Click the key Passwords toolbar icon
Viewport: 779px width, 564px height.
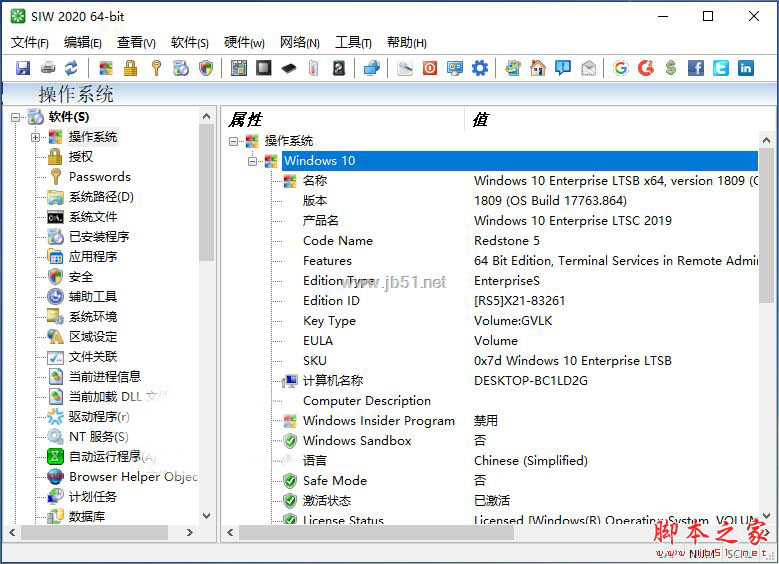(x=156, y=68)
